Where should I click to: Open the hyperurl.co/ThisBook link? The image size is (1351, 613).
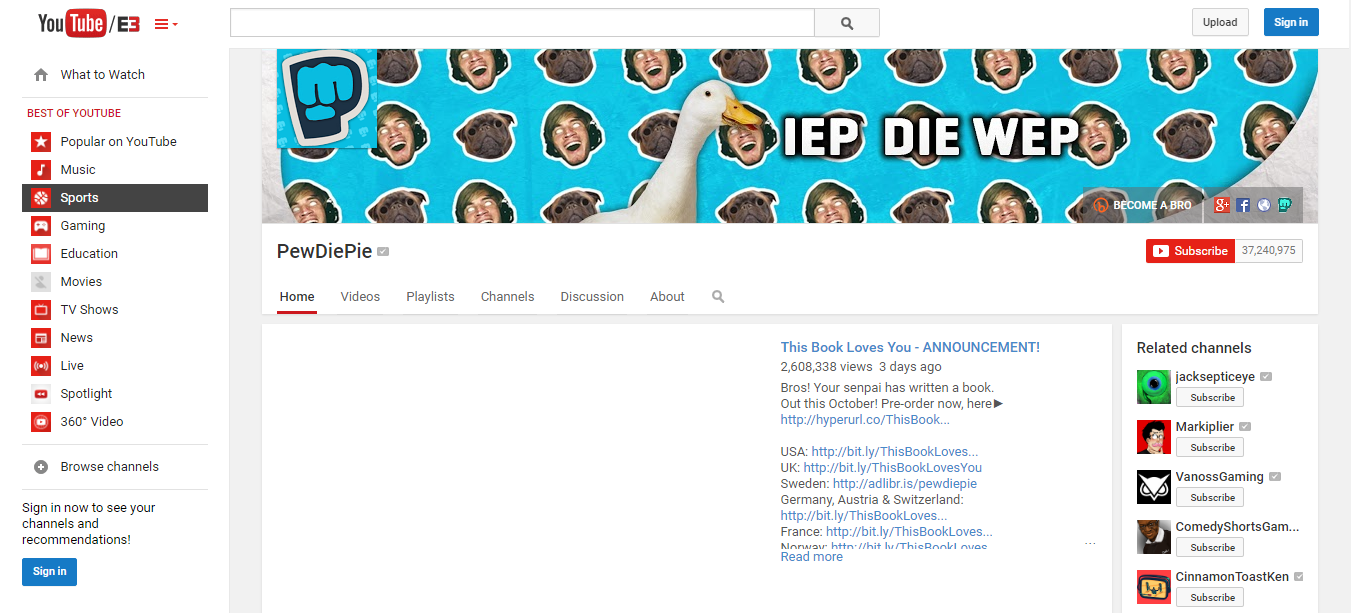(x=865, y=420)
